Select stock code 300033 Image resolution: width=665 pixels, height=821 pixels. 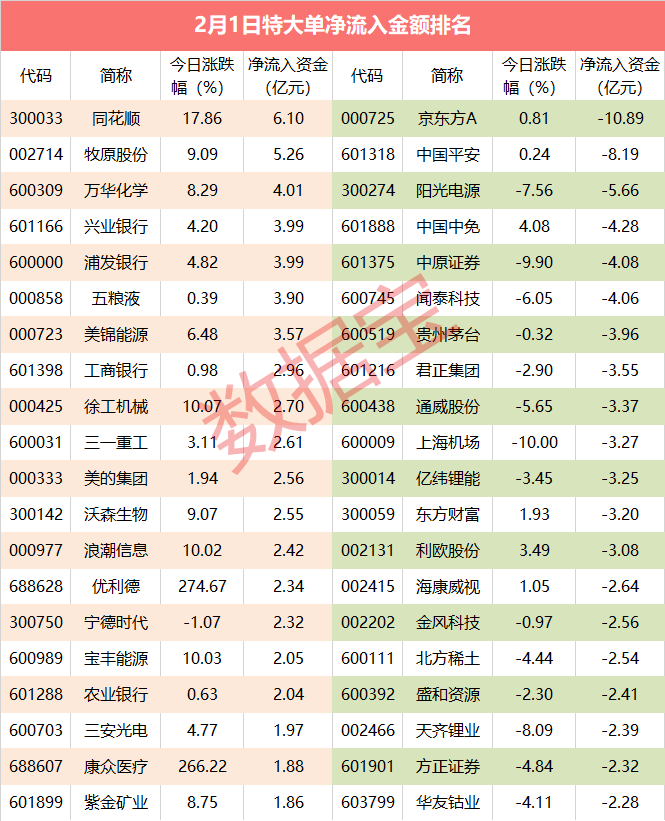[36, 118]
